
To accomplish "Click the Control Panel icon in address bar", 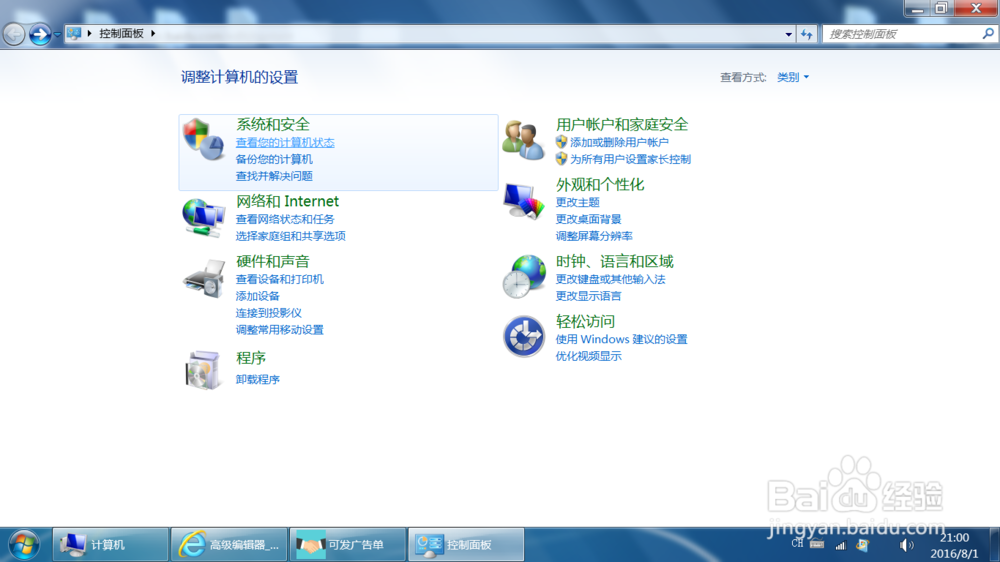I will point(74,33).
